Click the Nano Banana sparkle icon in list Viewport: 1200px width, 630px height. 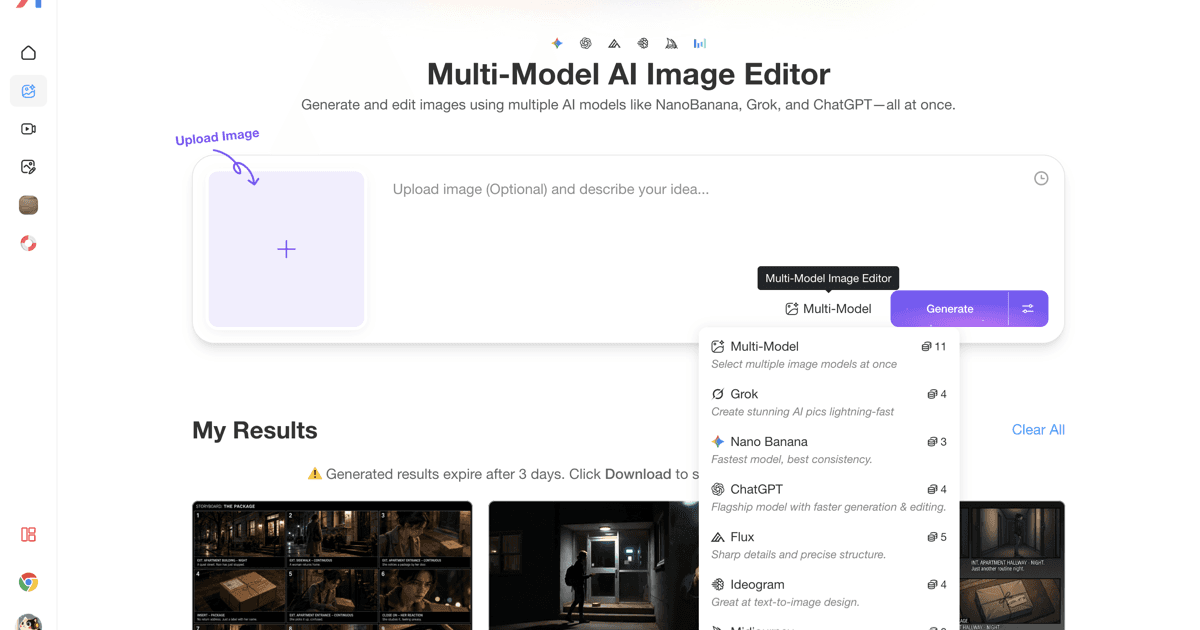pyautogui.click(x=718, y=441)
